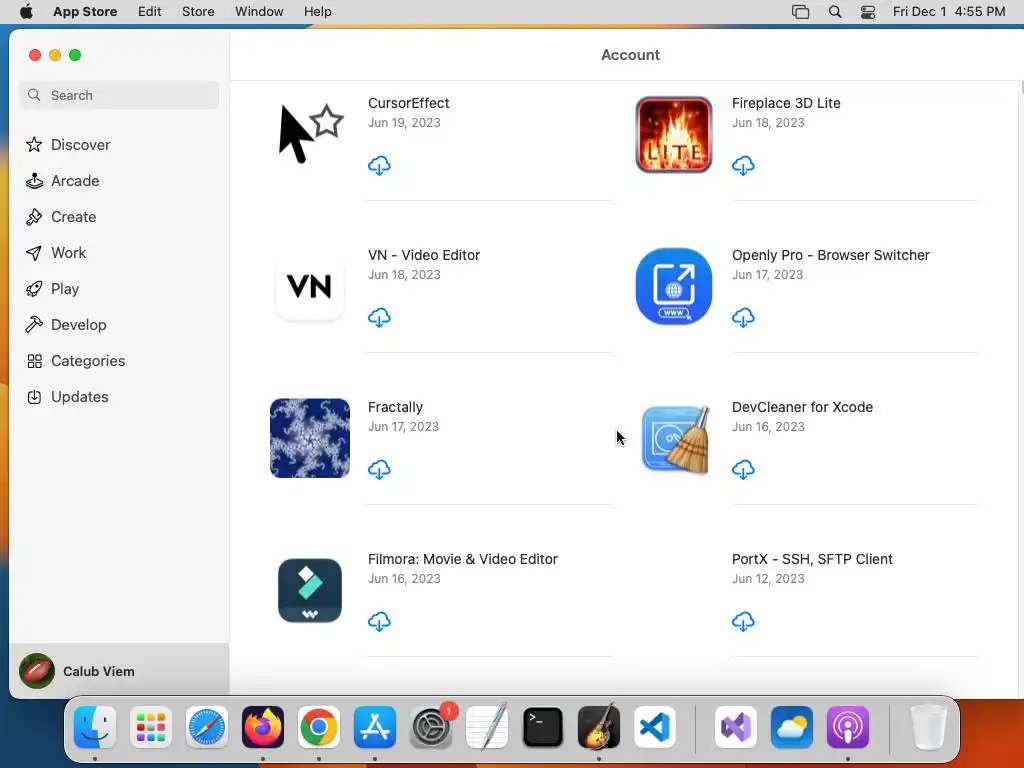
Task: Open the DevCleaner broom icon
Action: [x=675, y=438]
